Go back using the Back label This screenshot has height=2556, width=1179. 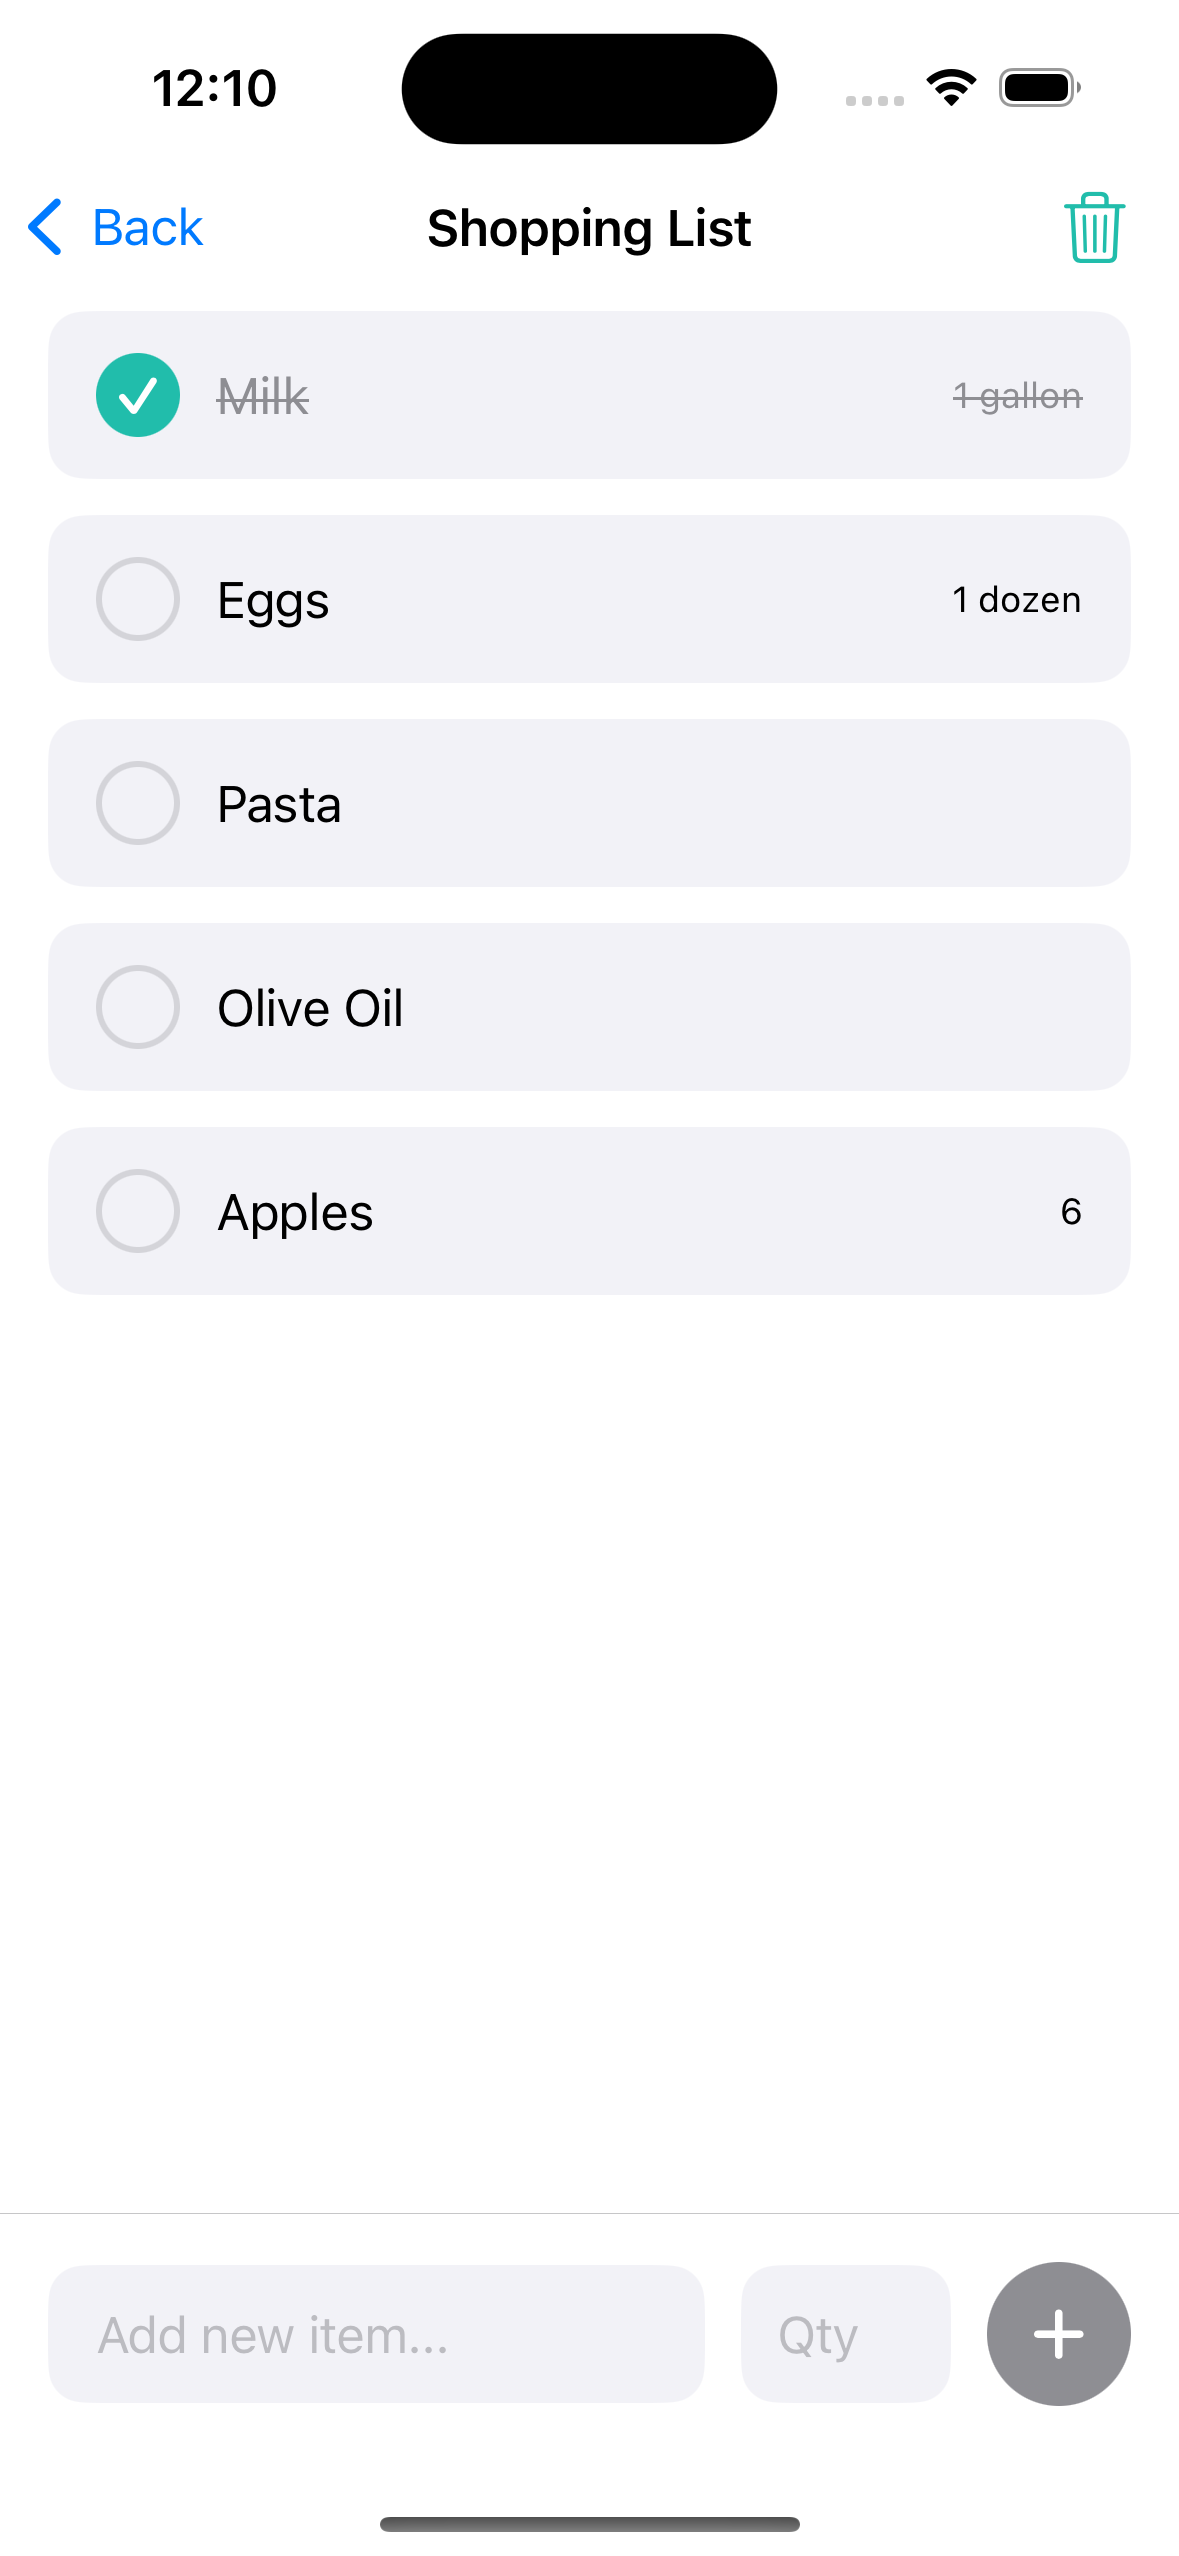tap(148, 228)
